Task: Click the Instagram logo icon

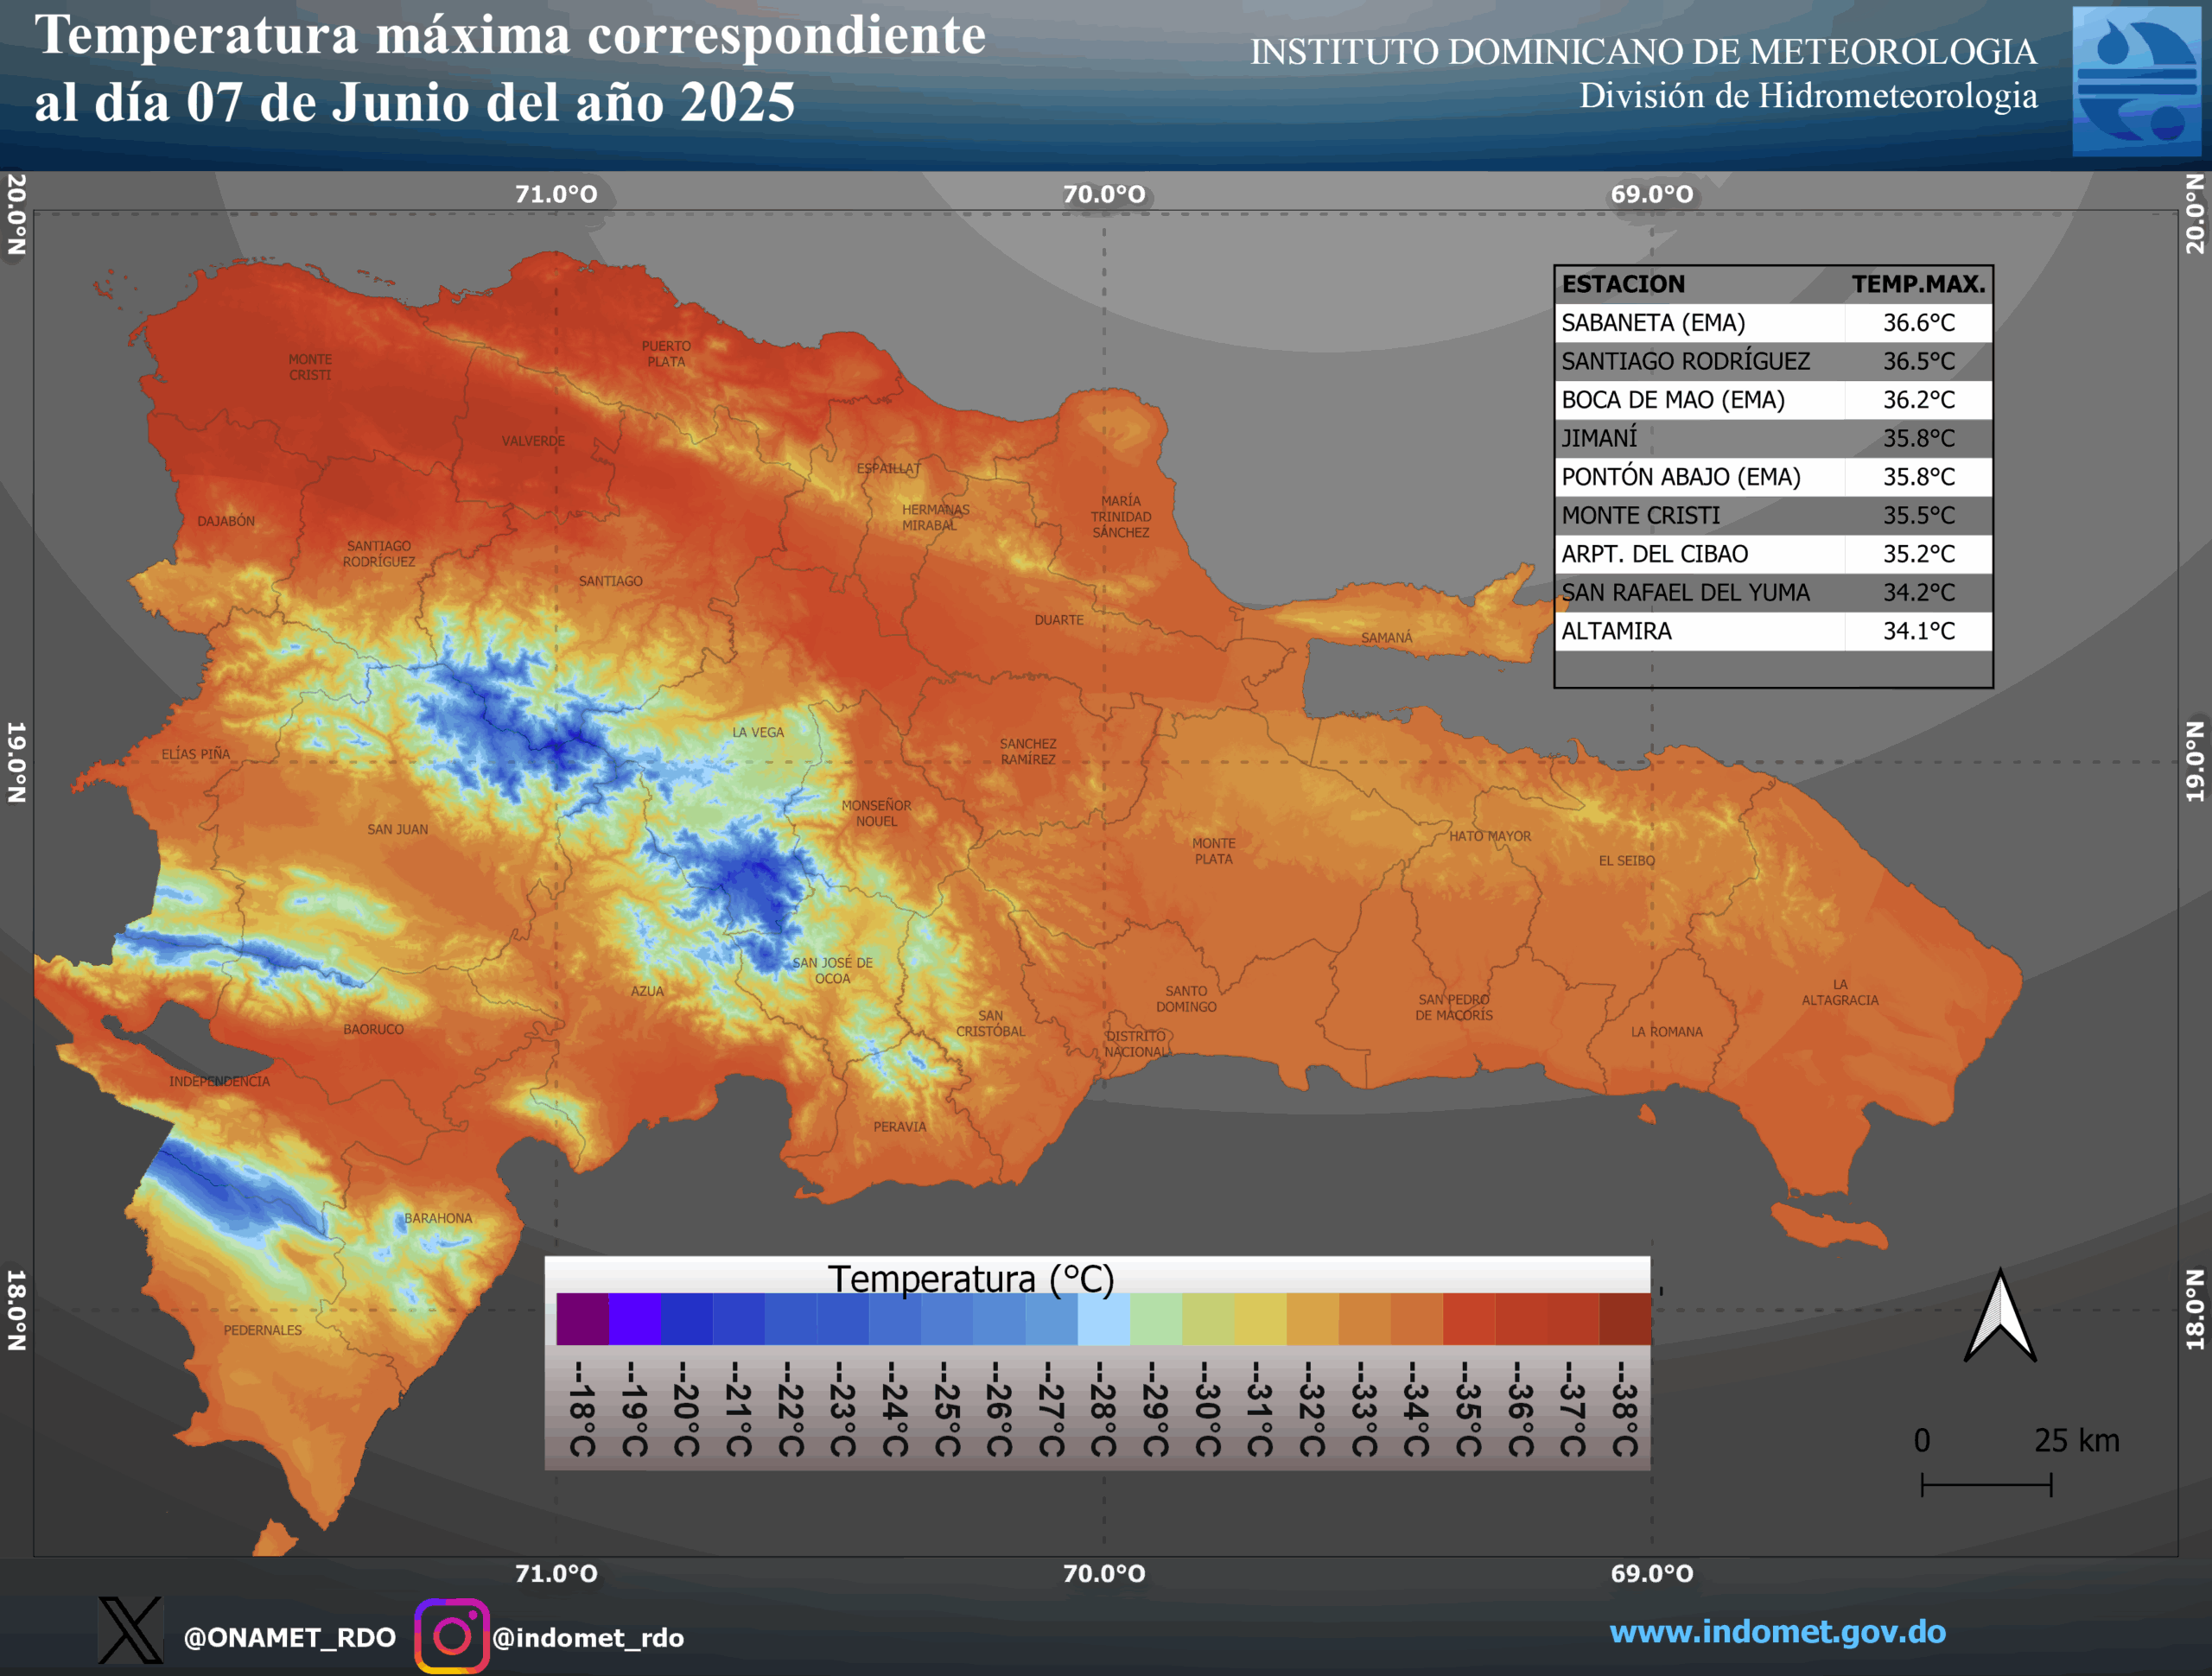Action: coord(451,1636)
